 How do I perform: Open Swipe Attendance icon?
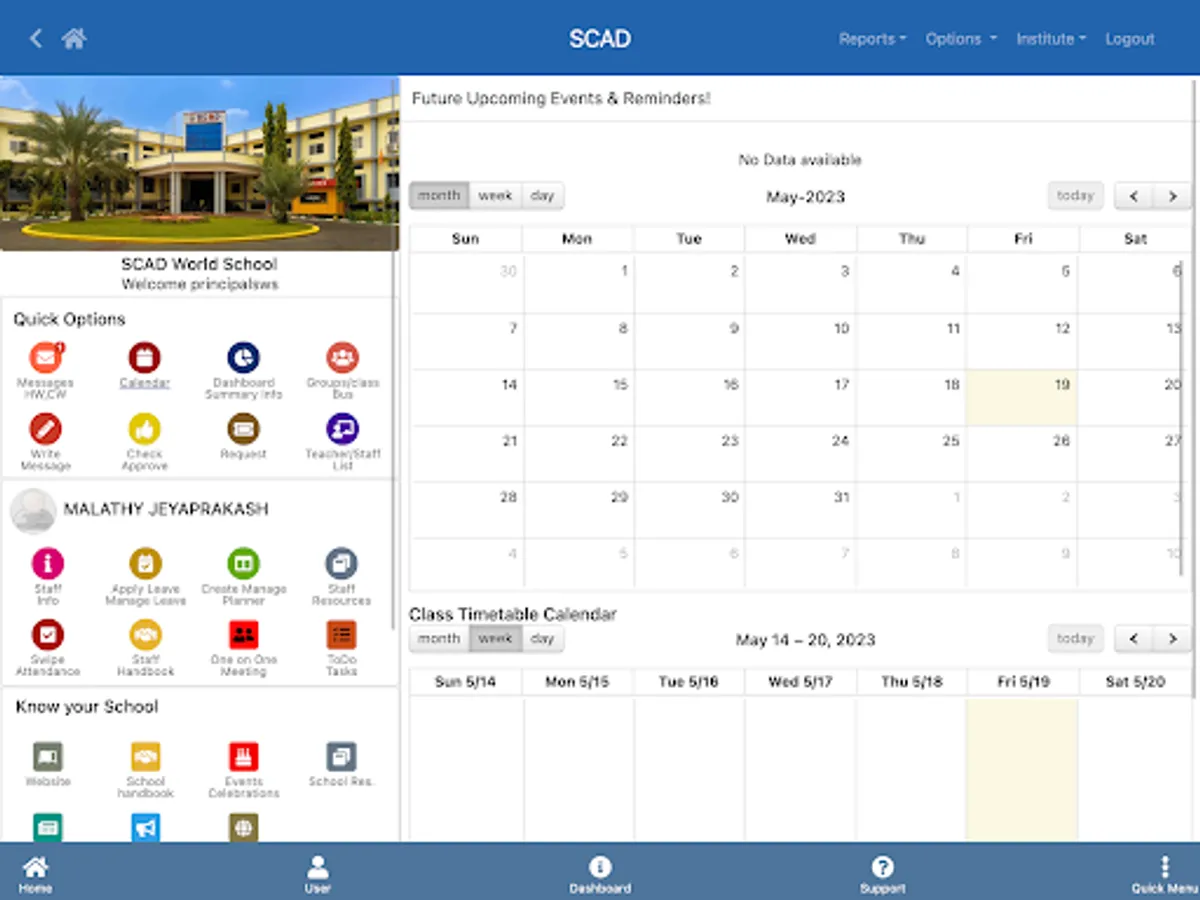47,634
